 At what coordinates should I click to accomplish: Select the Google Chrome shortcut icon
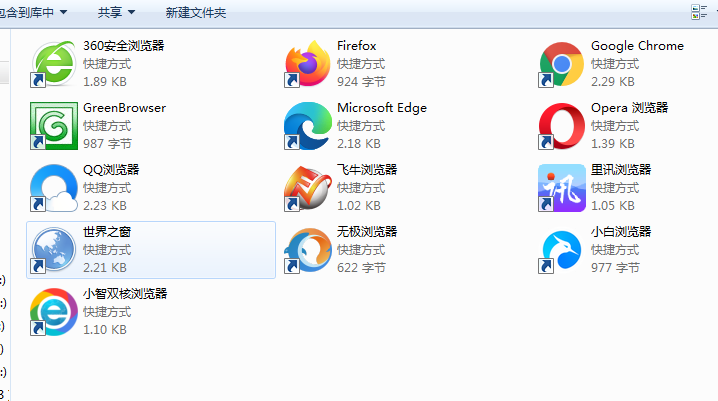click(562, 64)
